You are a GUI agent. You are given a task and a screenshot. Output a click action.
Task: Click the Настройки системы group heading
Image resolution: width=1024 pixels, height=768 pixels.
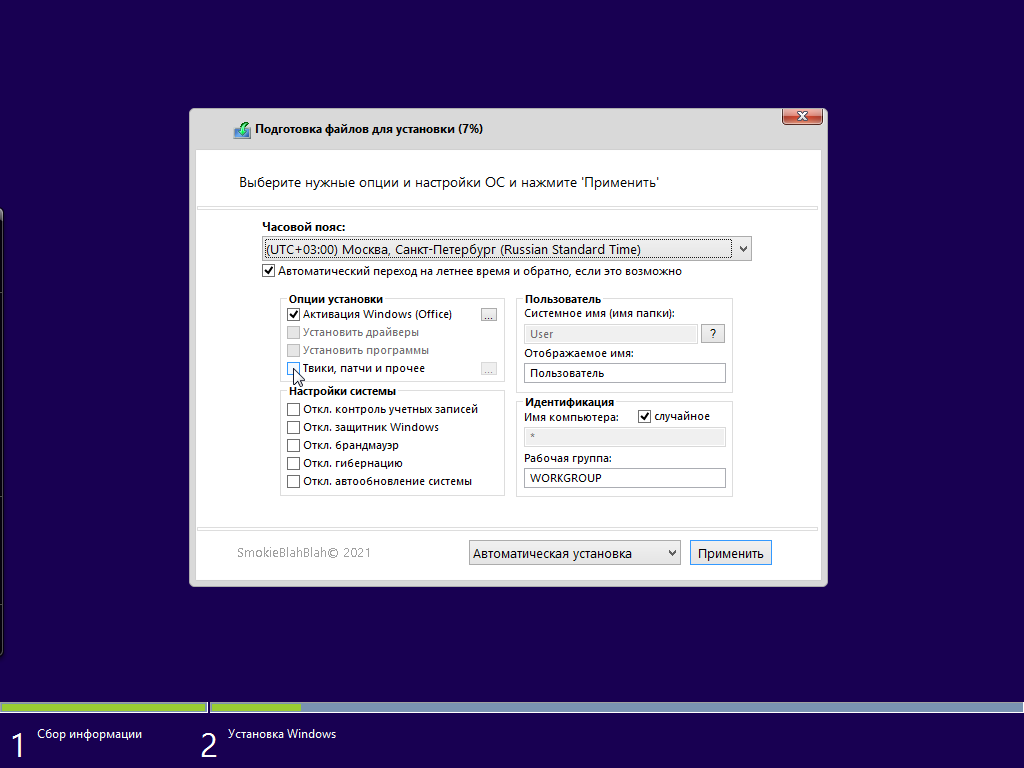(342, 391)
